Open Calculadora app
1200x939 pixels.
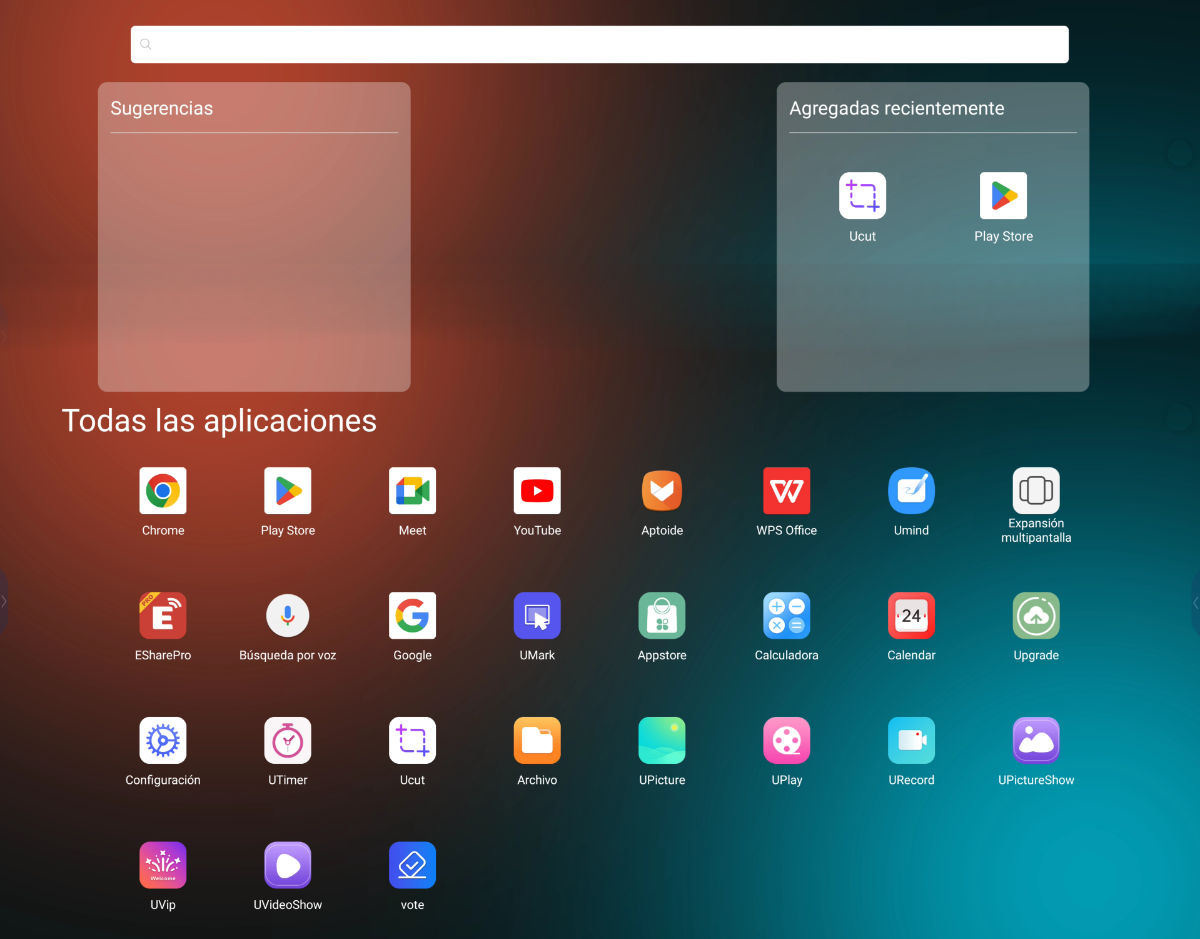[x=787, y=616]
